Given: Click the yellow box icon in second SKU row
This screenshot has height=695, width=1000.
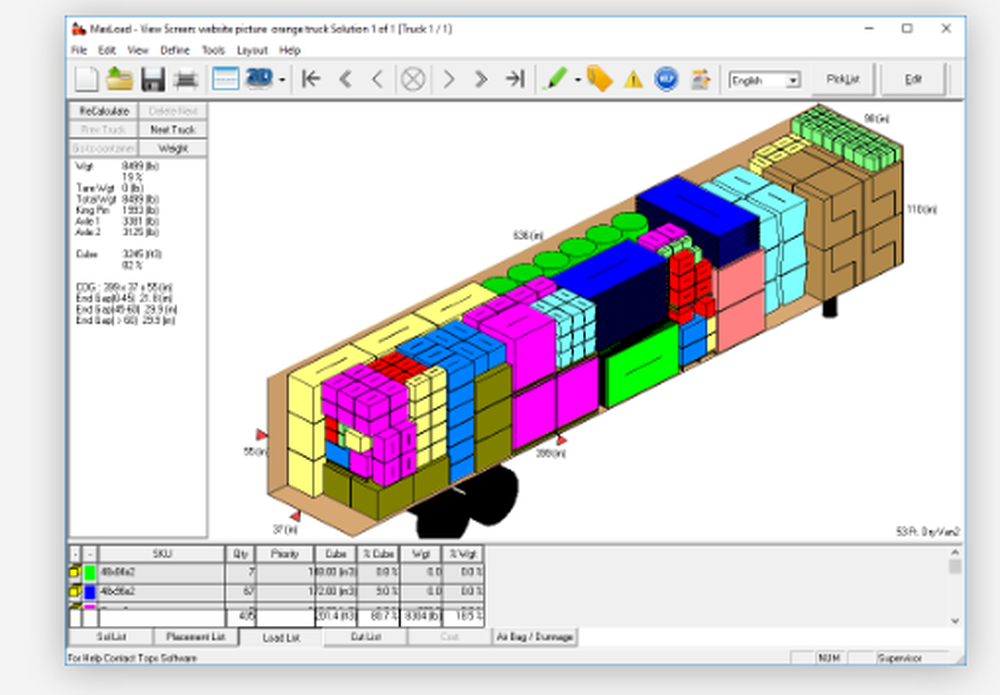Looking at the screenshot, I should click(x=75, y=592).
